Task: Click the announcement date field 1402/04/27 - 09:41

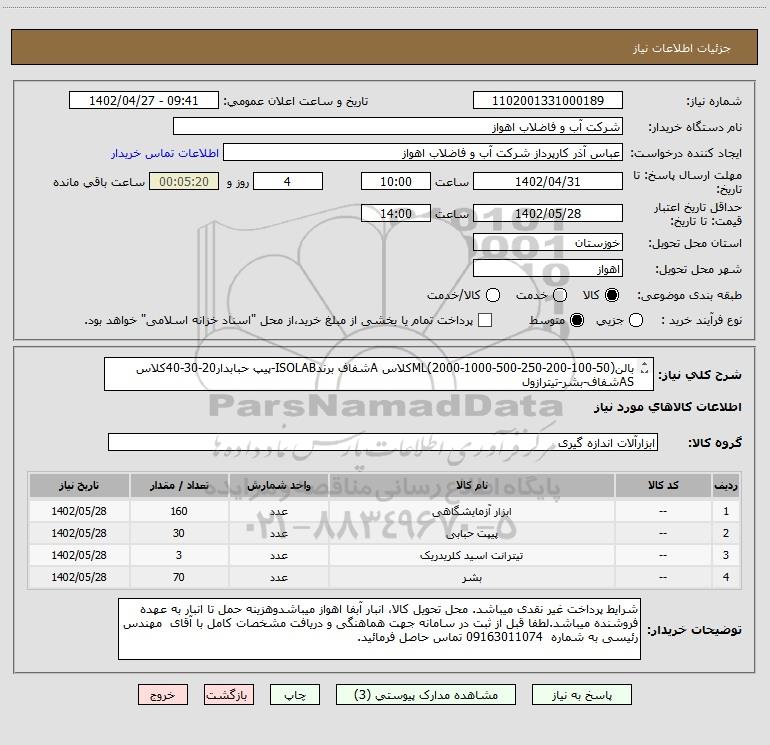Action: pos(144,100)
